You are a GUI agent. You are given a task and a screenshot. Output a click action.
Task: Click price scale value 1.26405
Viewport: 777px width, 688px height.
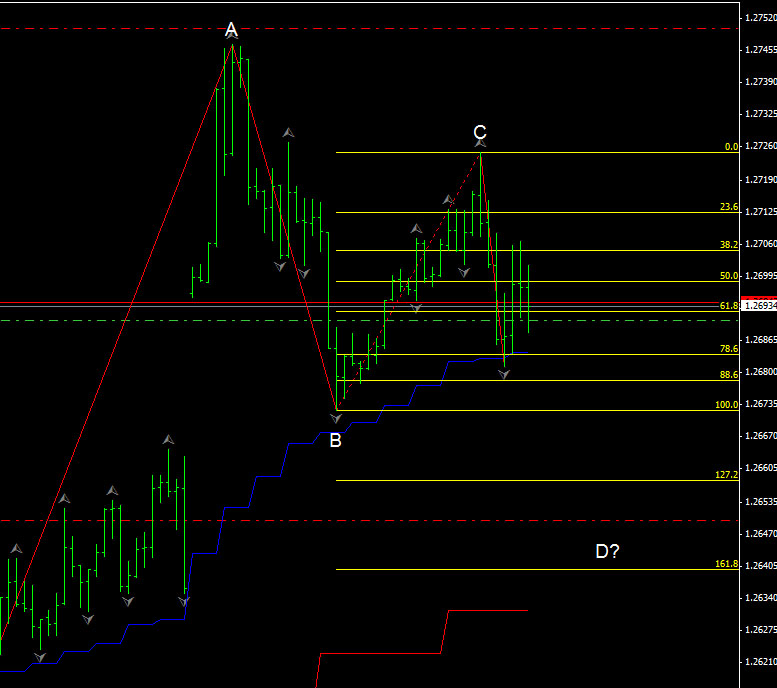761,566
